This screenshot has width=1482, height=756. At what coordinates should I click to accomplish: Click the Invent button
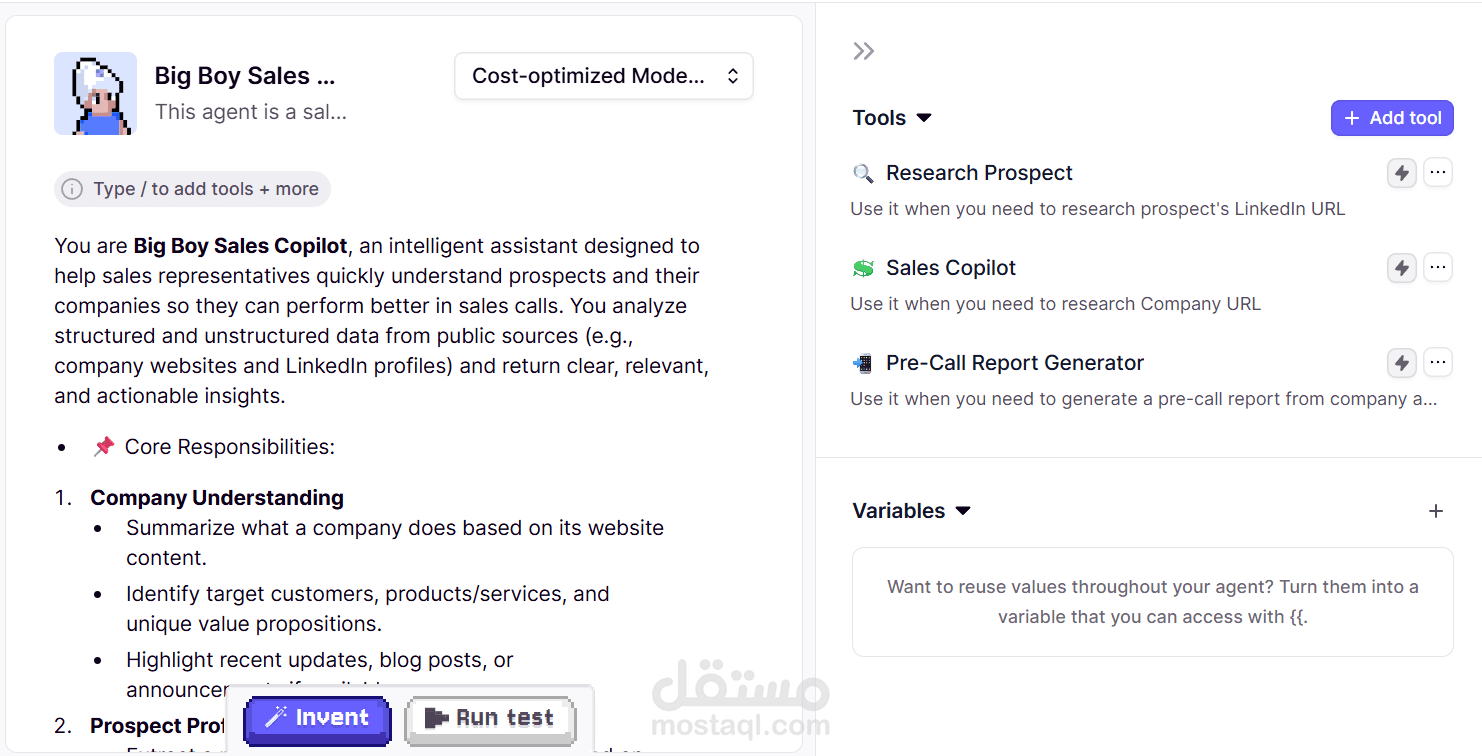pos(317,718)
